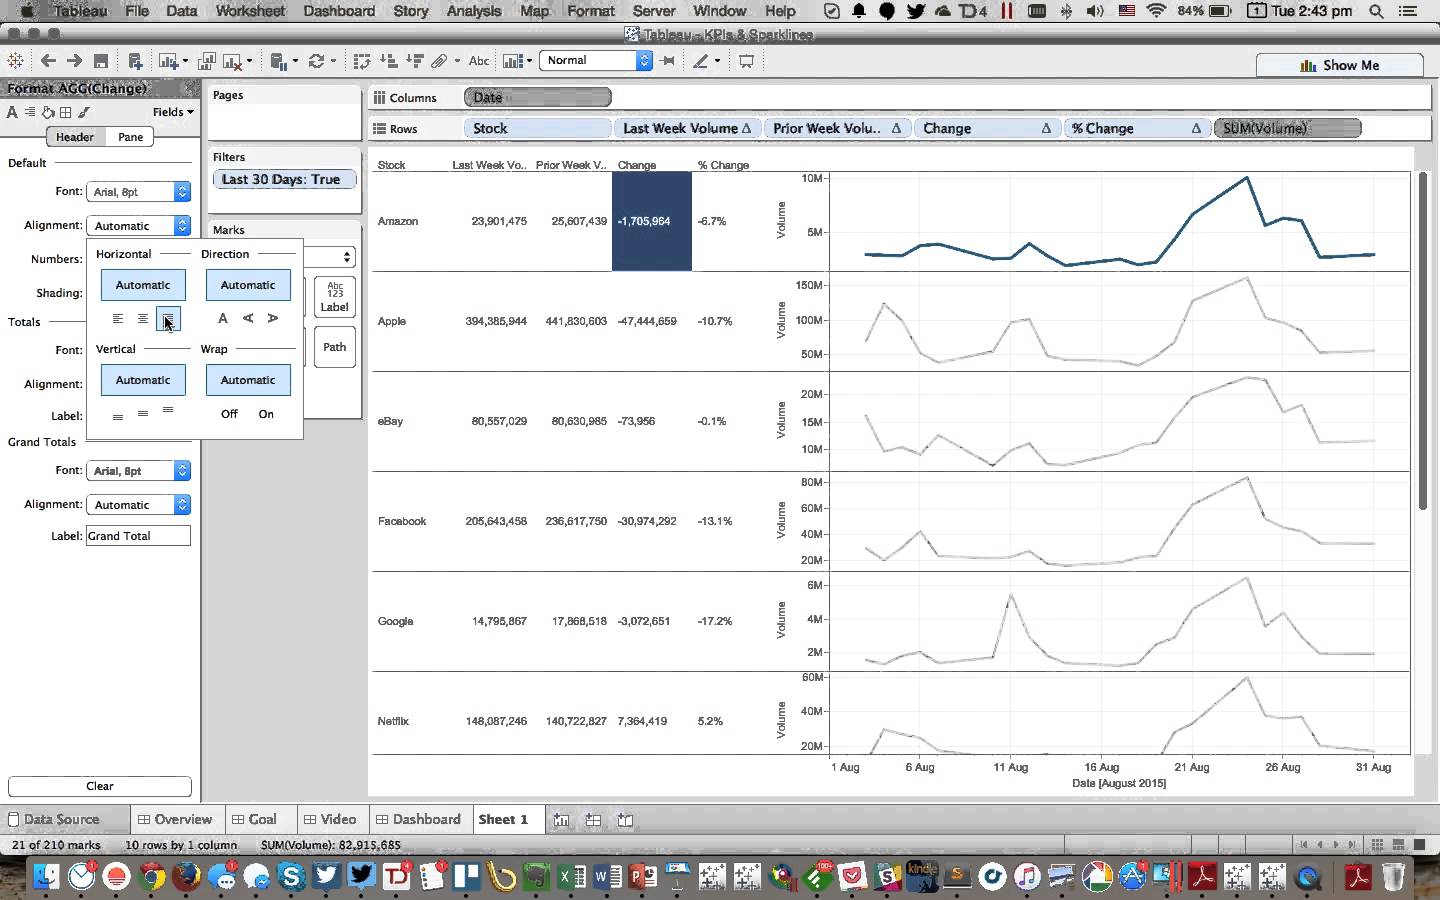Open SUM(Volume) pill on Rows shelf
1440x900 pixels.
click(x=1287, y=128)
